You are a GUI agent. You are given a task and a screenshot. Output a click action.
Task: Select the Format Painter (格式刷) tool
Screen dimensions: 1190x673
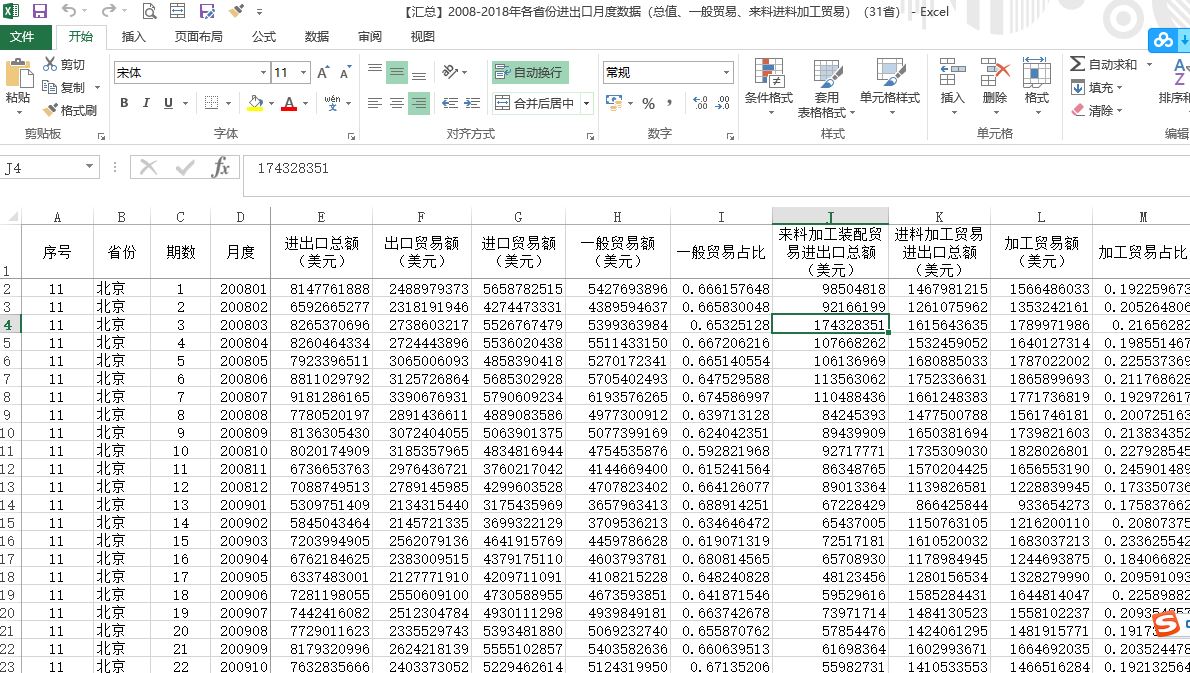tap(51, 110)
